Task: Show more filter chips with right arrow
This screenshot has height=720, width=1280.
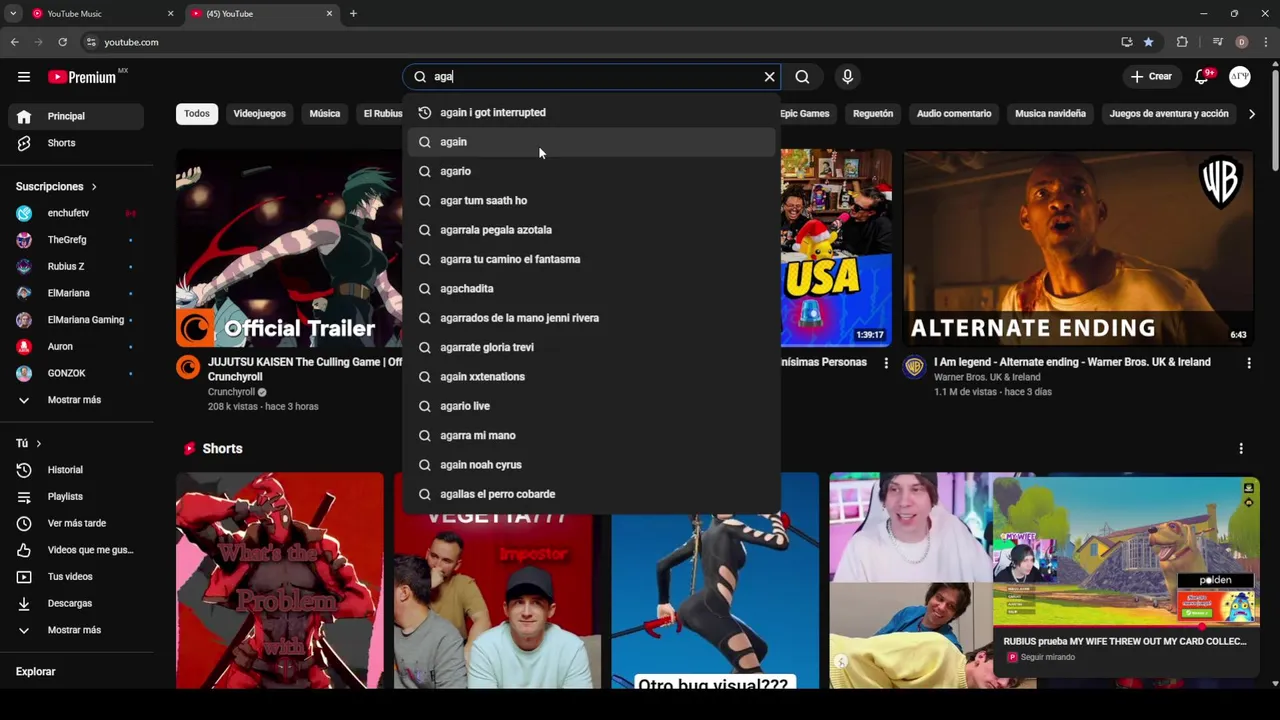Action: pyautogui.click(x=1251, y=114)
